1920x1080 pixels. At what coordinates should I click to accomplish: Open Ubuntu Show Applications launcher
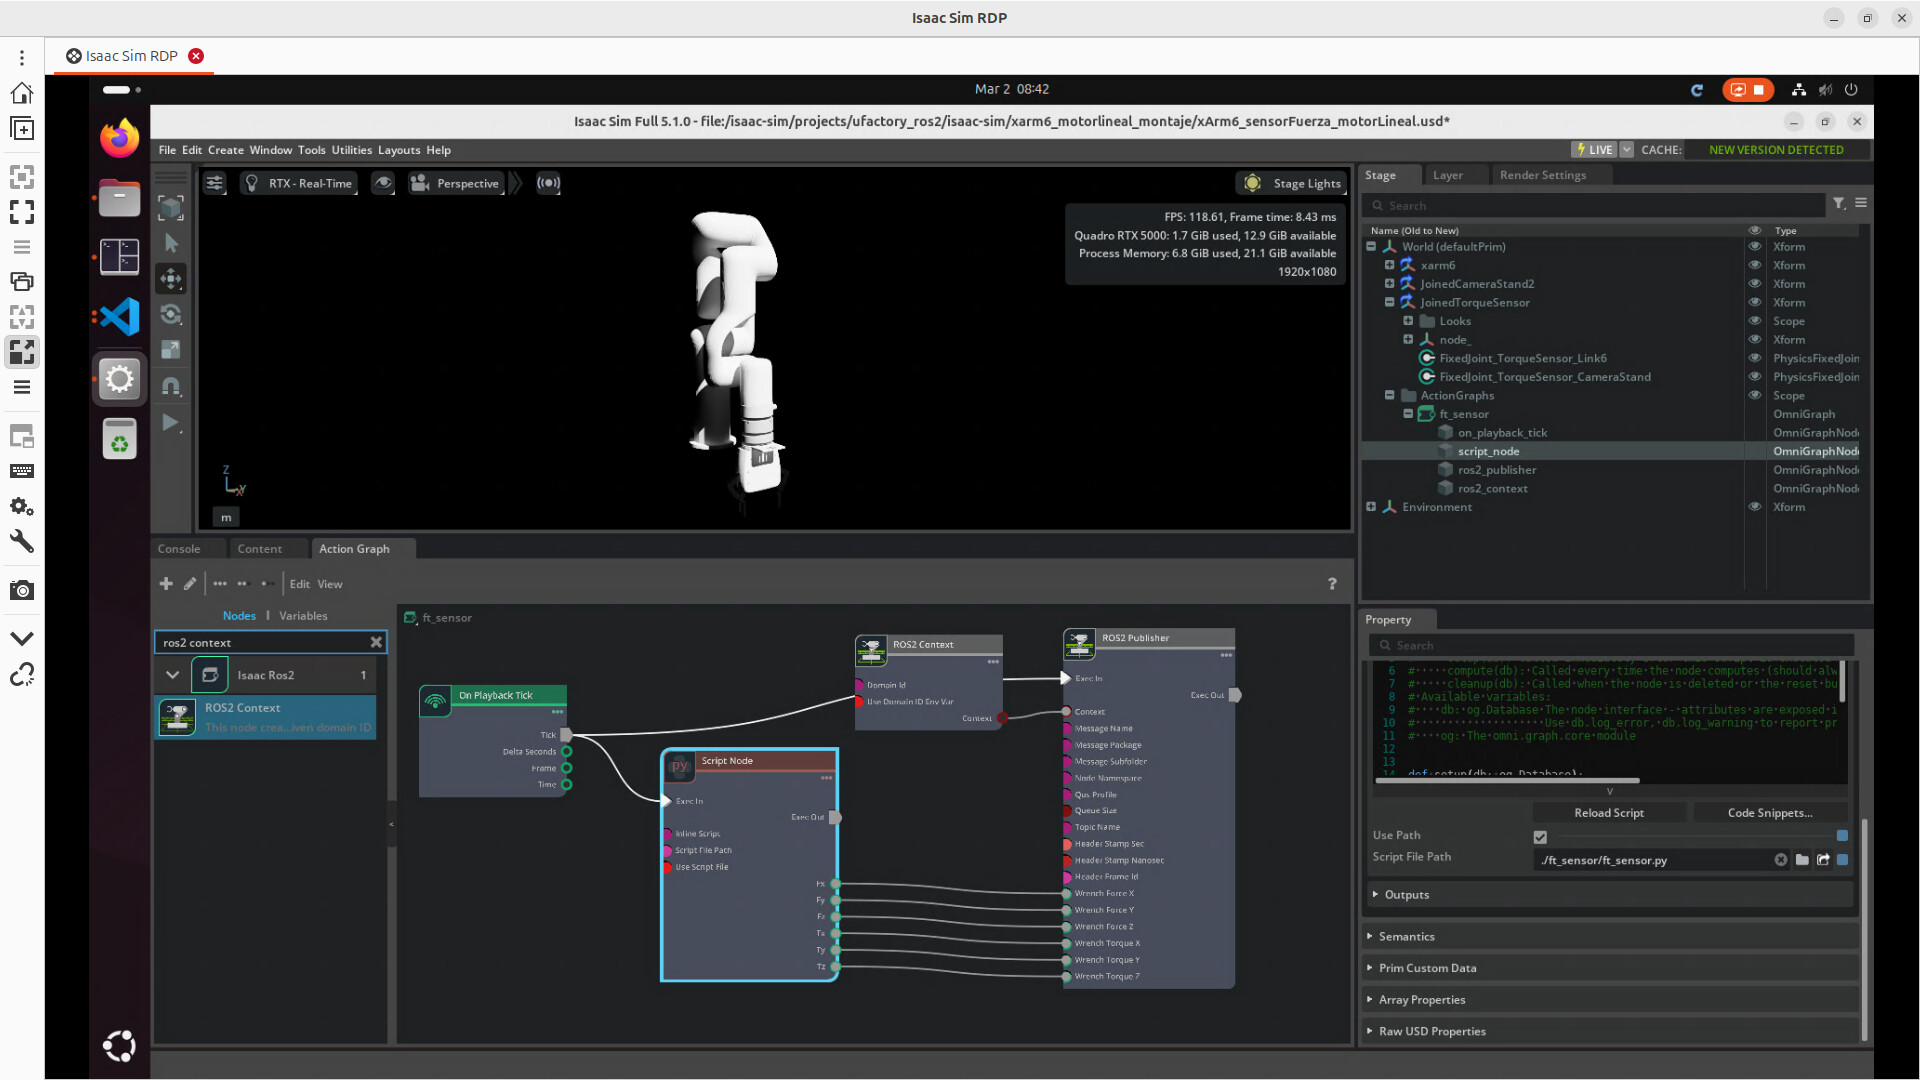coord(119,1046)
